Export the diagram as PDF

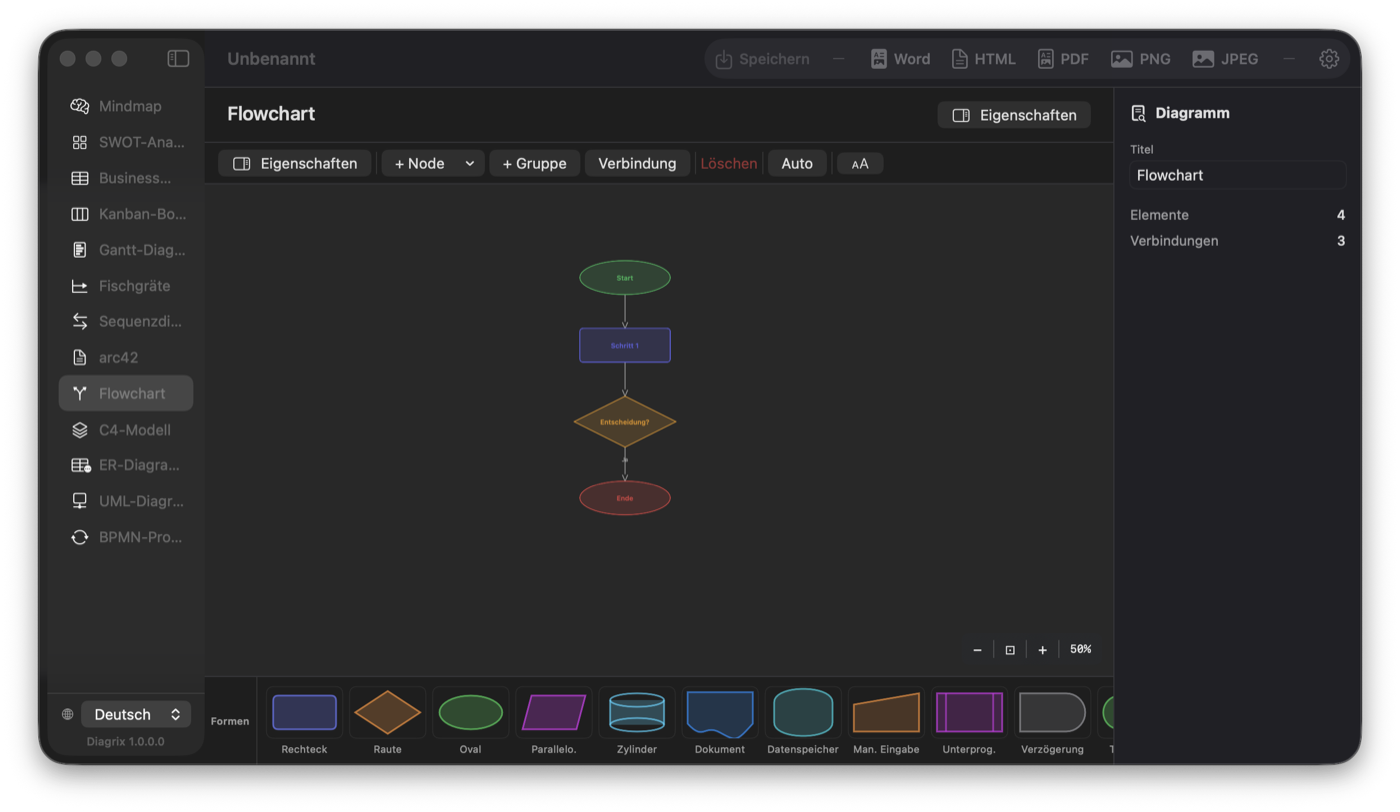coord(1063,59)
